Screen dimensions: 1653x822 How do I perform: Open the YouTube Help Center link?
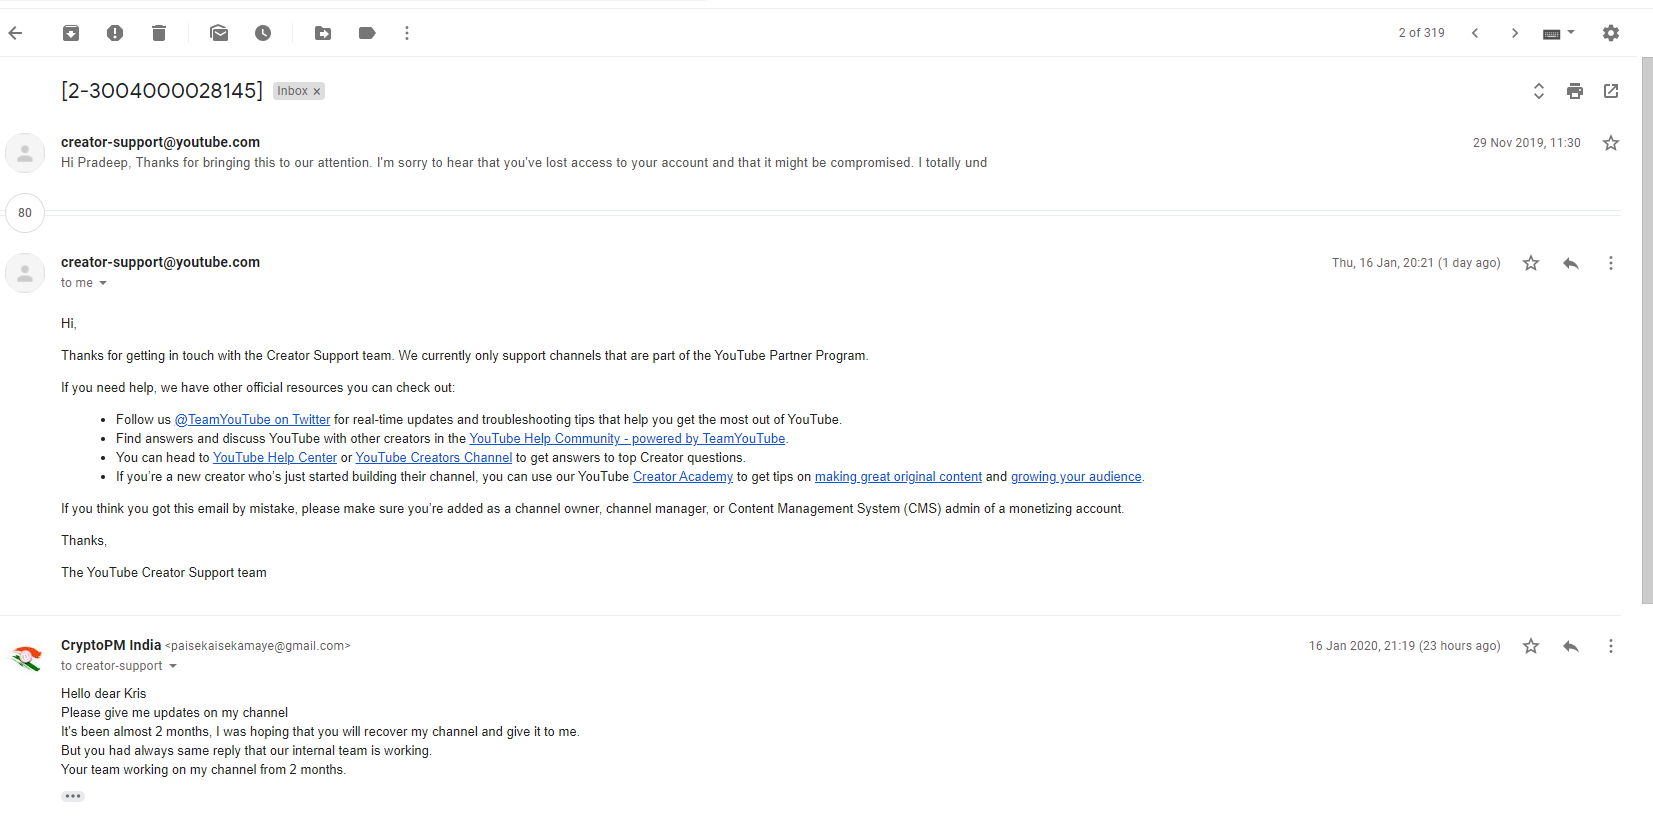[275, 458]
